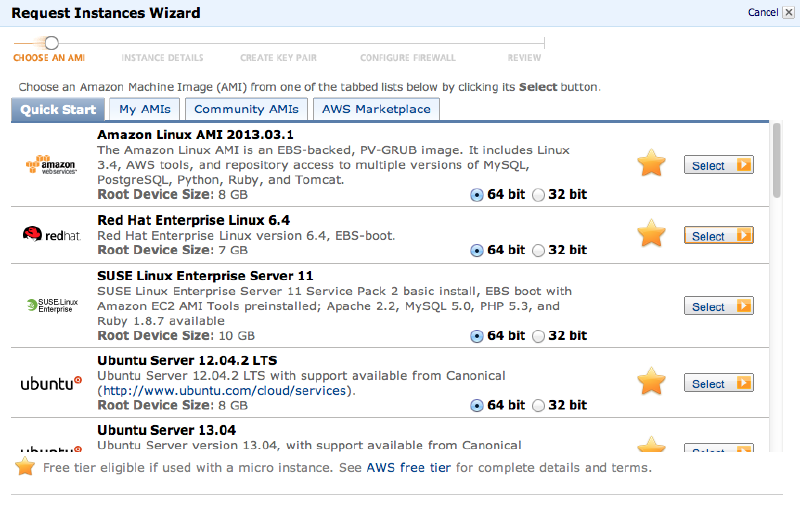800x520 pixels.
Task: Choose 64 bit for SUSE Linux Enterprise Server 11
Action: (477, 336)
